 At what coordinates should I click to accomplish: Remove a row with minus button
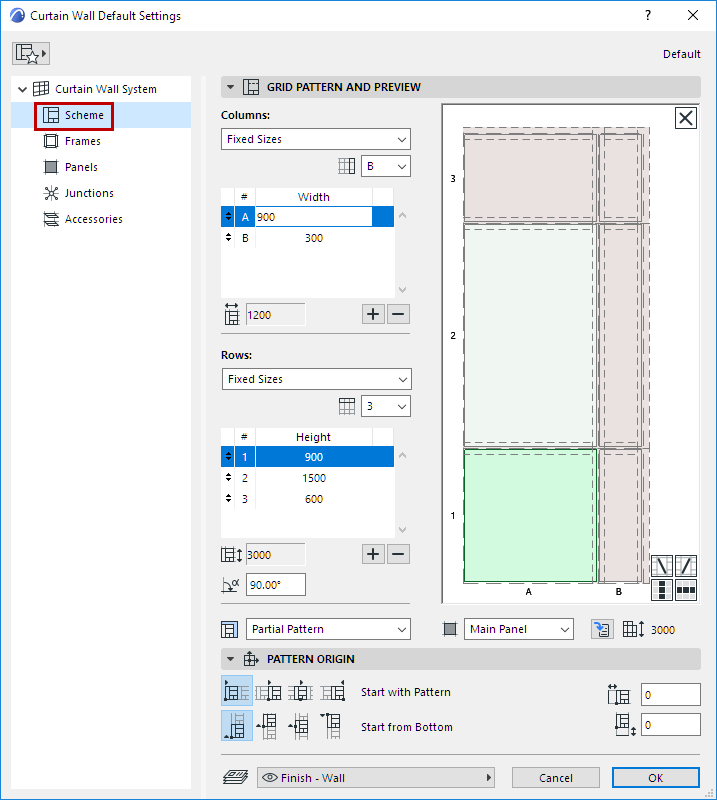[x=399, y=554]
